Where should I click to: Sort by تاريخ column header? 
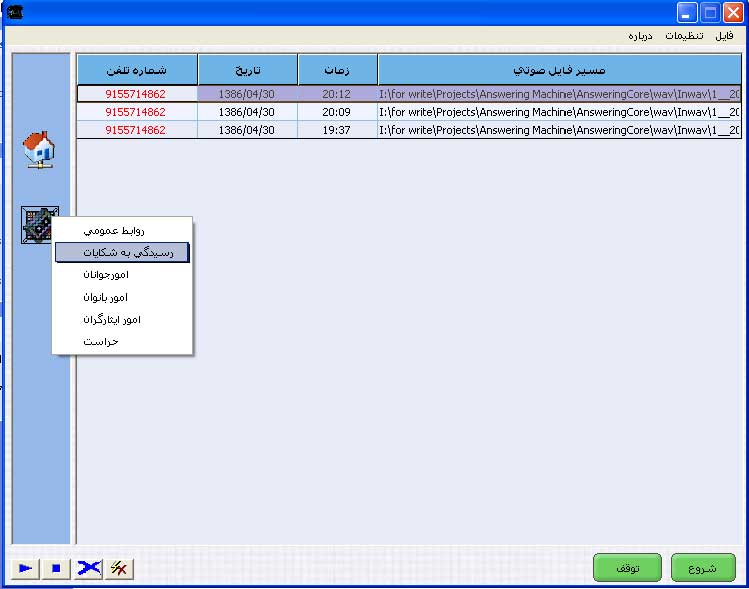tap(248, 70)
